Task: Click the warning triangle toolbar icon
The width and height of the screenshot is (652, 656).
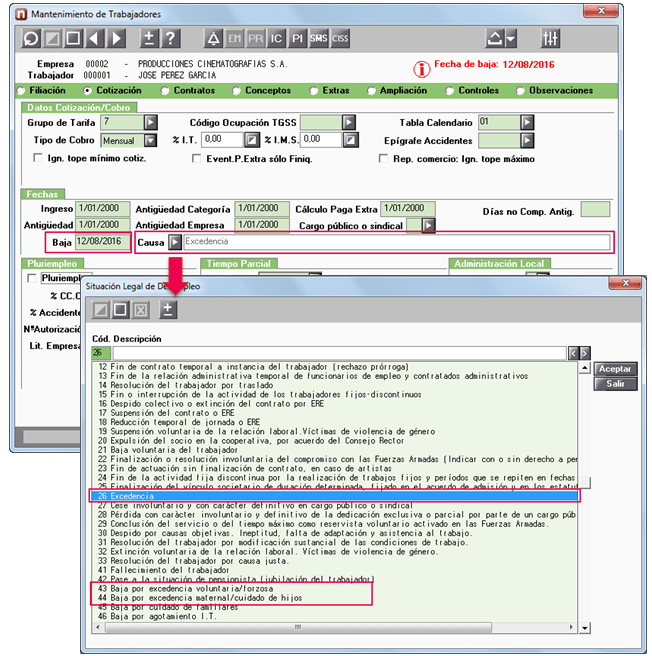Action: point(213,38)
